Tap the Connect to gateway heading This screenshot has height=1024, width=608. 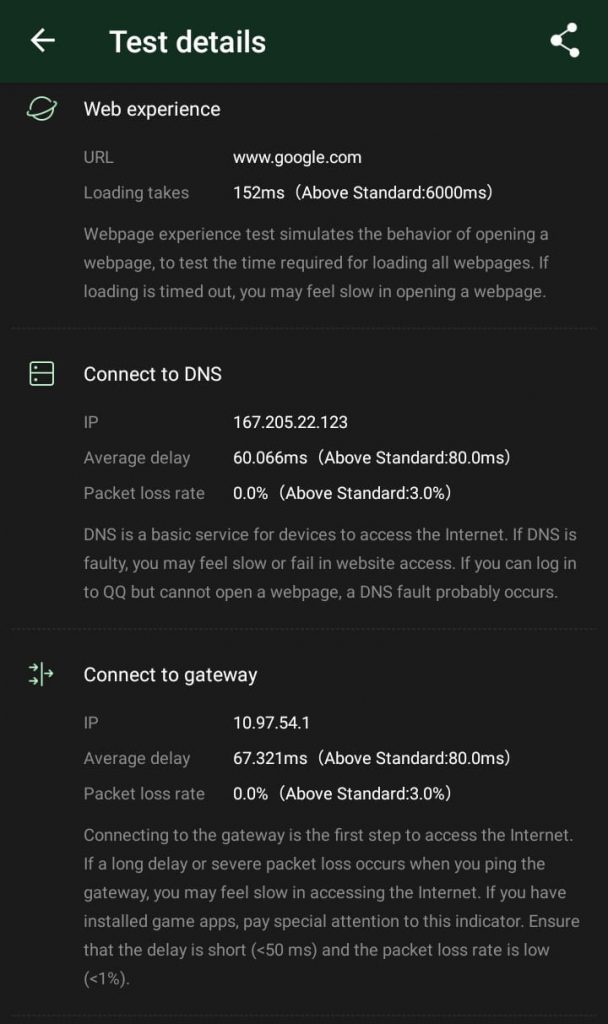click(x=170, y=675)
